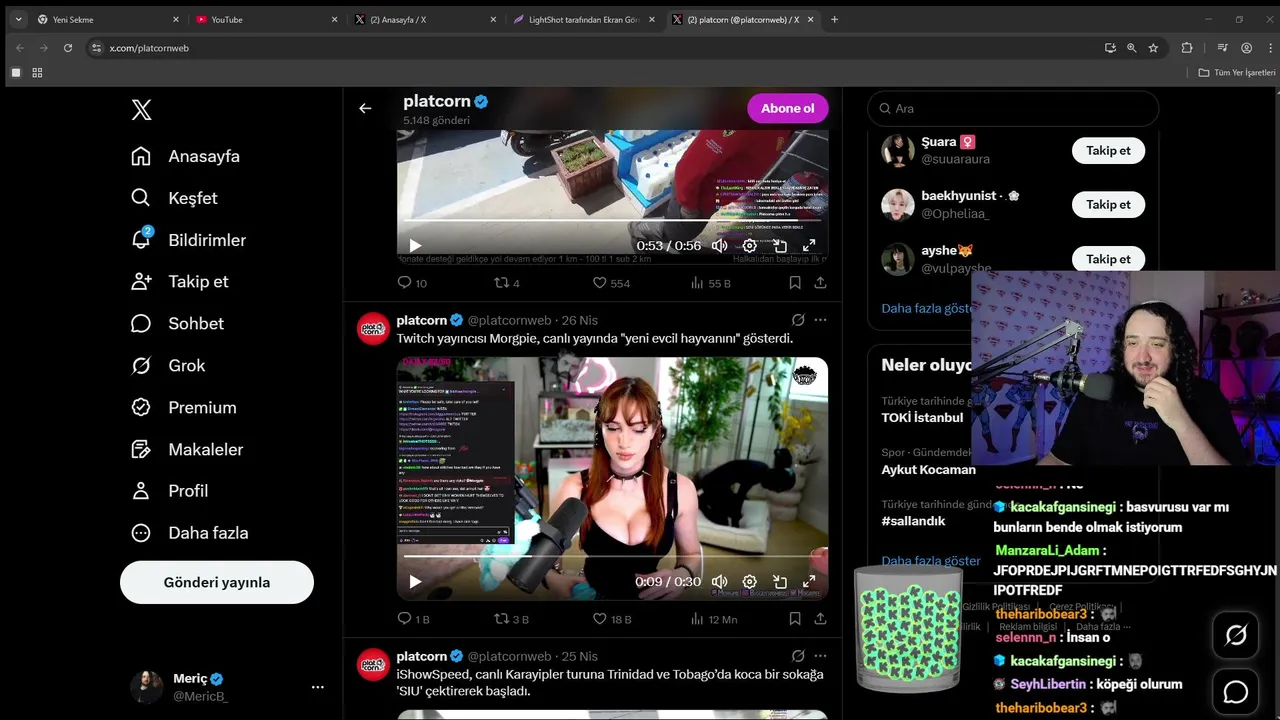Click the Ara search field
The height and width of the screenshot is (720, 1280).
[x=1013, y=108]
